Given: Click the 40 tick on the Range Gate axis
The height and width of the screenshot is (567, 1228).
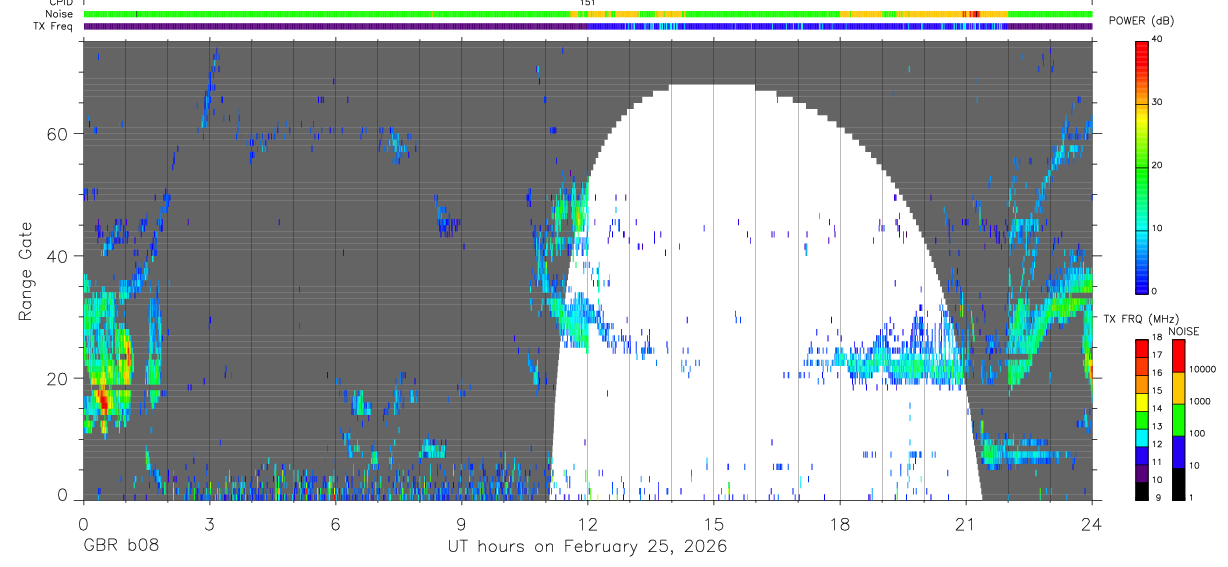Looking at the screenshot, I should pyautogui.click(x=58, y=256).
